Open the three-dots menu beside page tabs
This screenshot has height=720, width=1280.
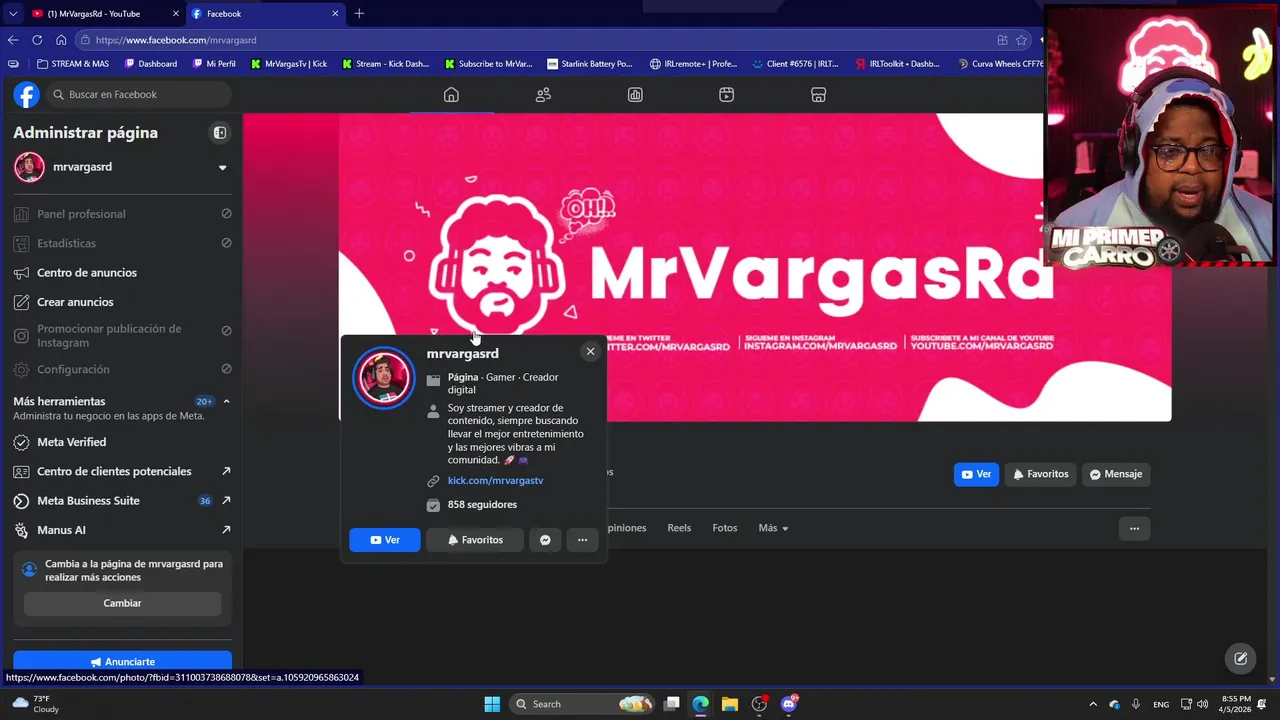[x=1134, y=528]
